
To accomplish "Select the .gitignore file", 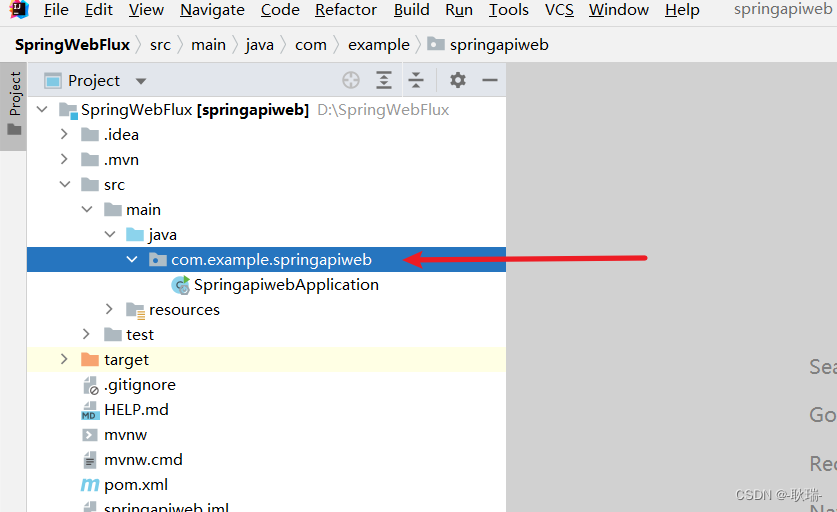I will (x=266, y=384).
